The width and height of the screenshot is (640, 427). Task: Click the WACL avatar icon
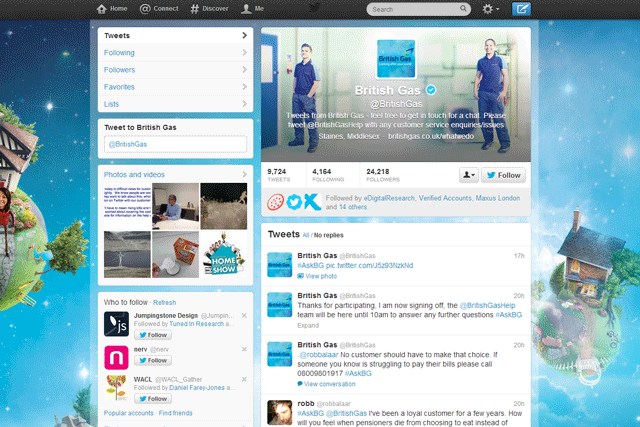116,387
